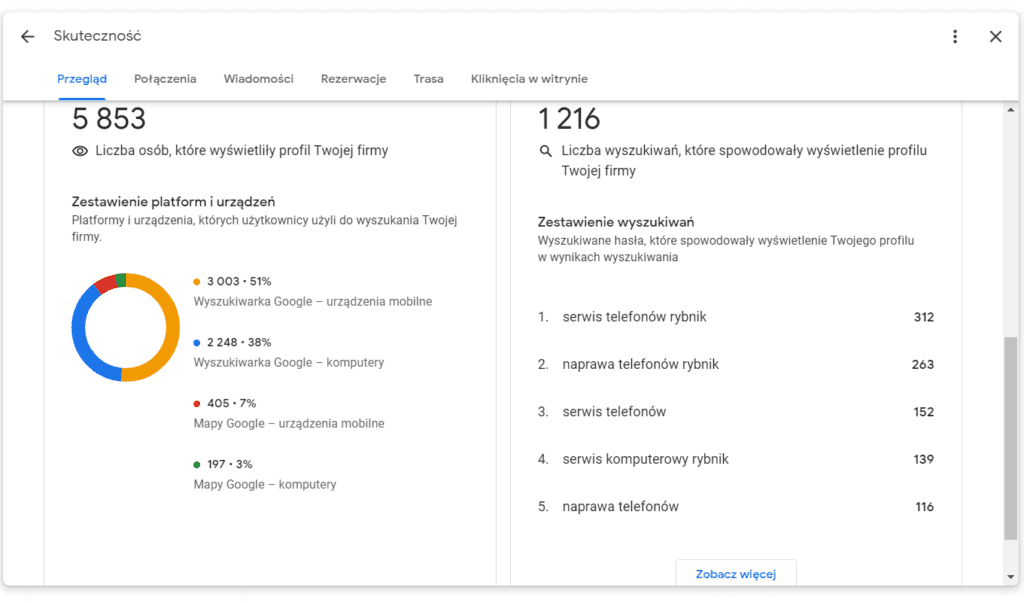Click the '3 003 · 51%' value

239,282
